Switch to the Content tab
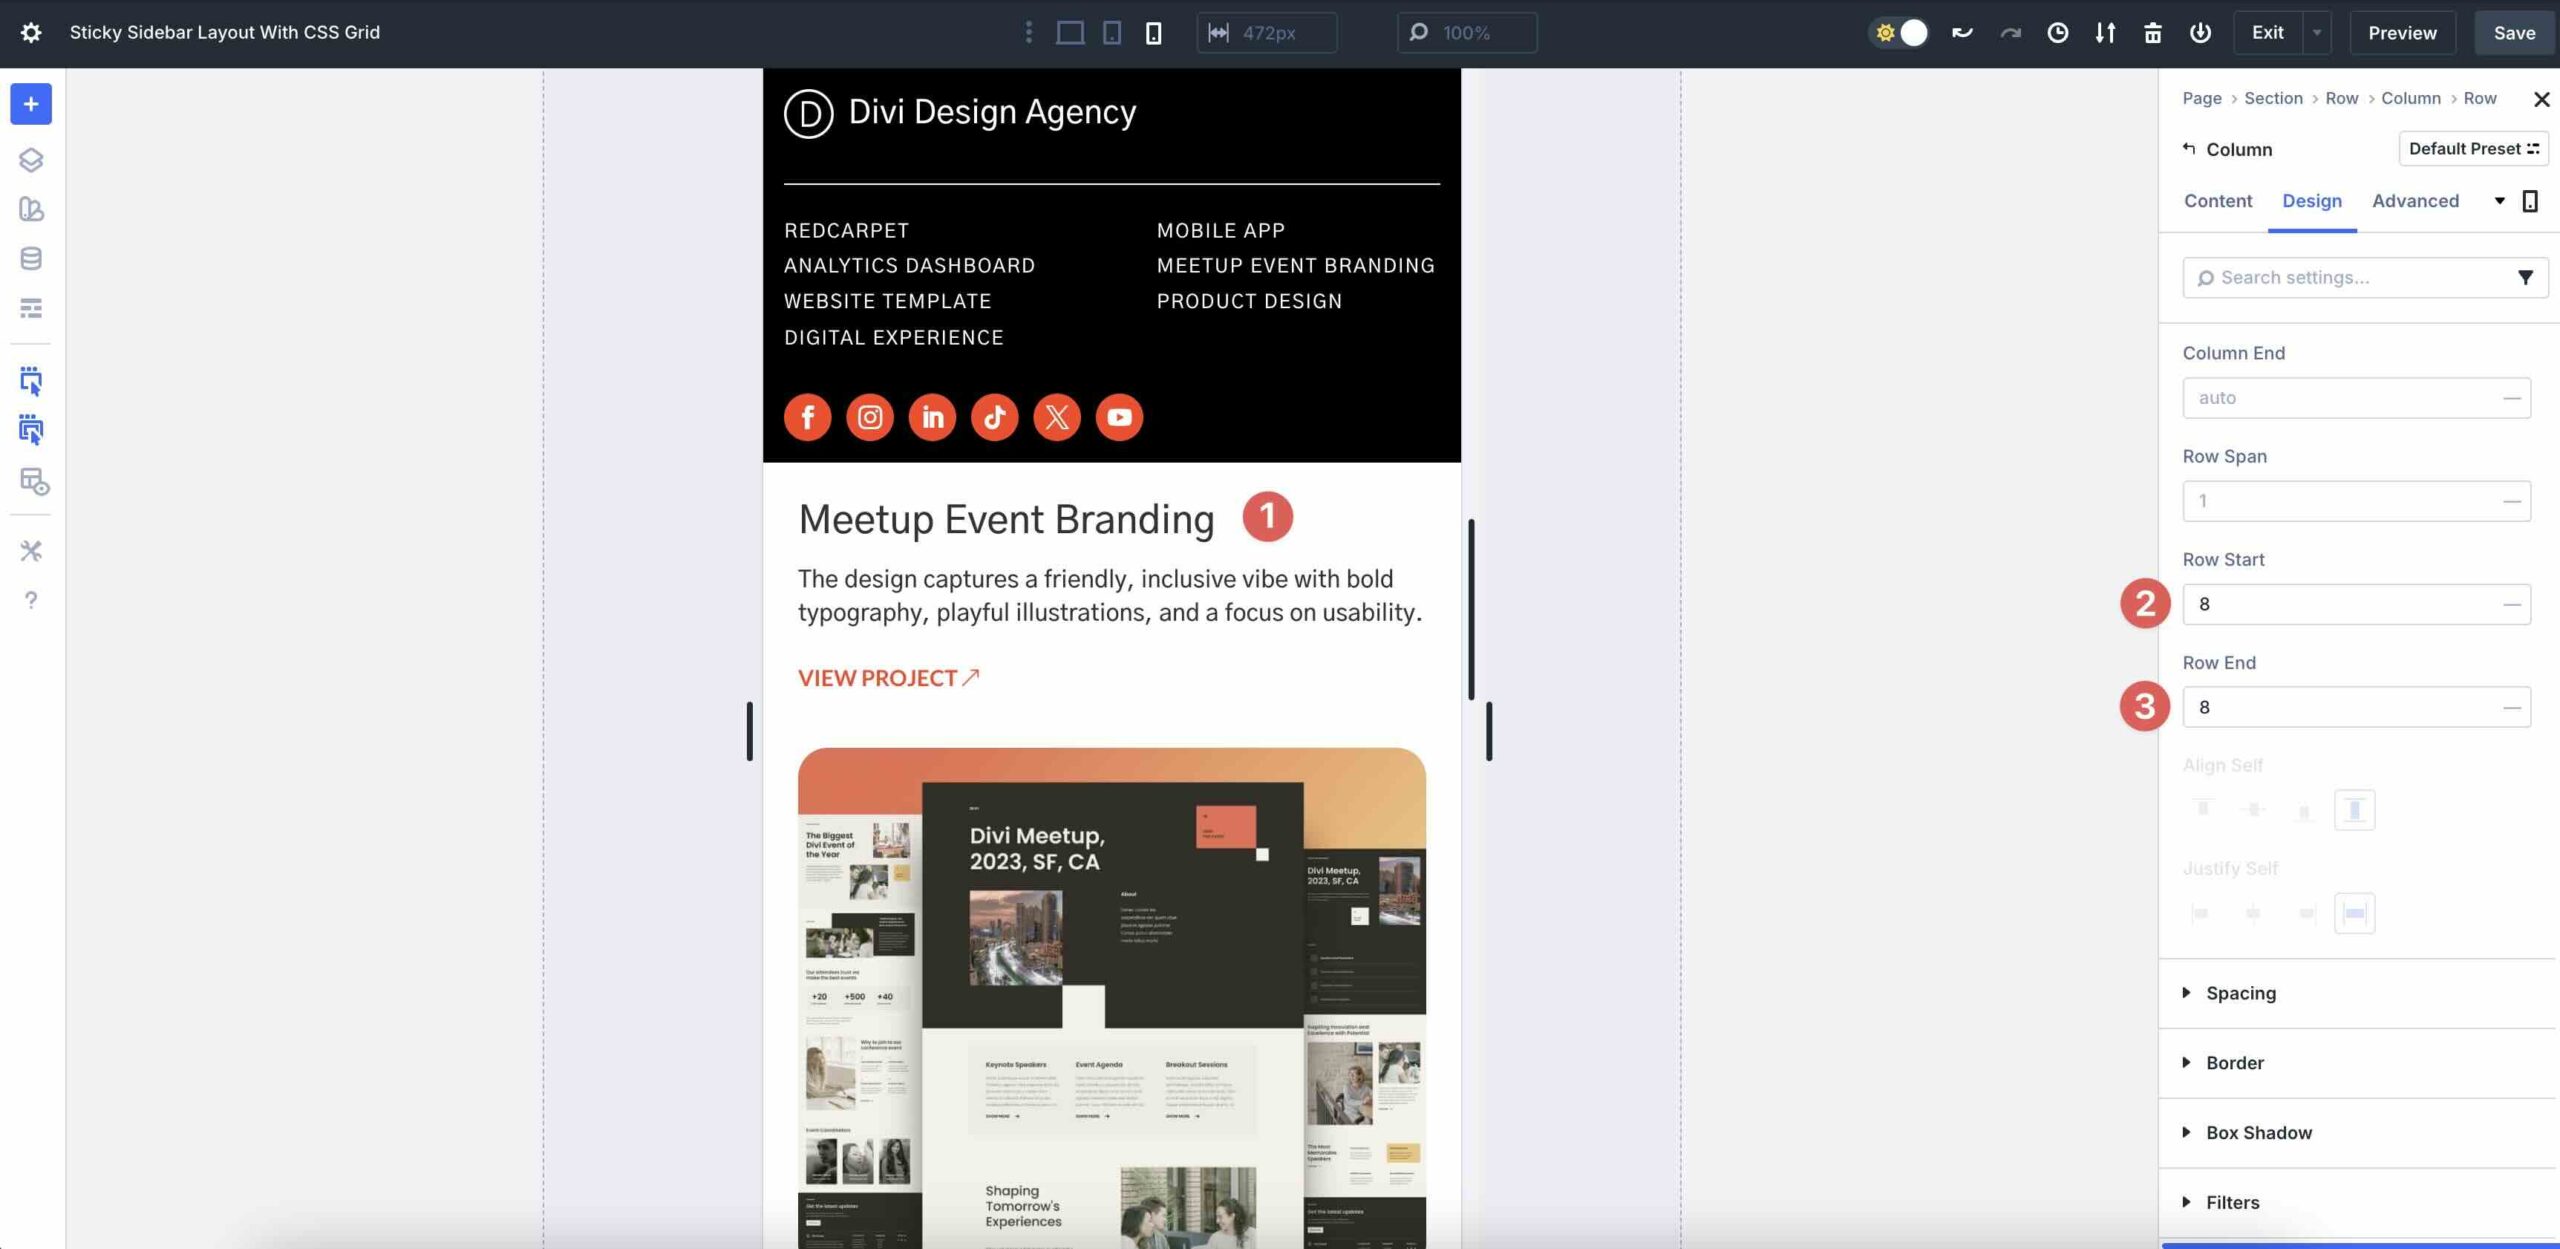 [x=2218, y=200]
